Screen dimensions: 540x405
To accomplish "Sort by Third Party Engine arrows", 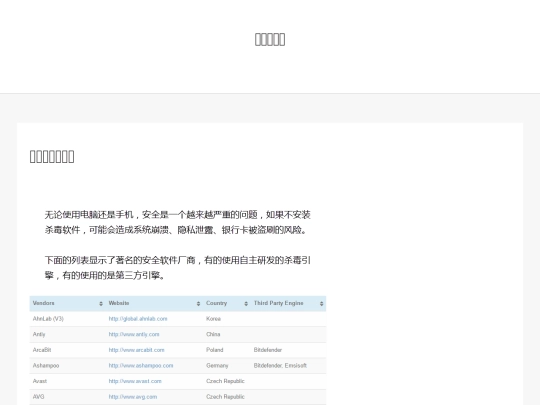I will click(x=321, y=303).
